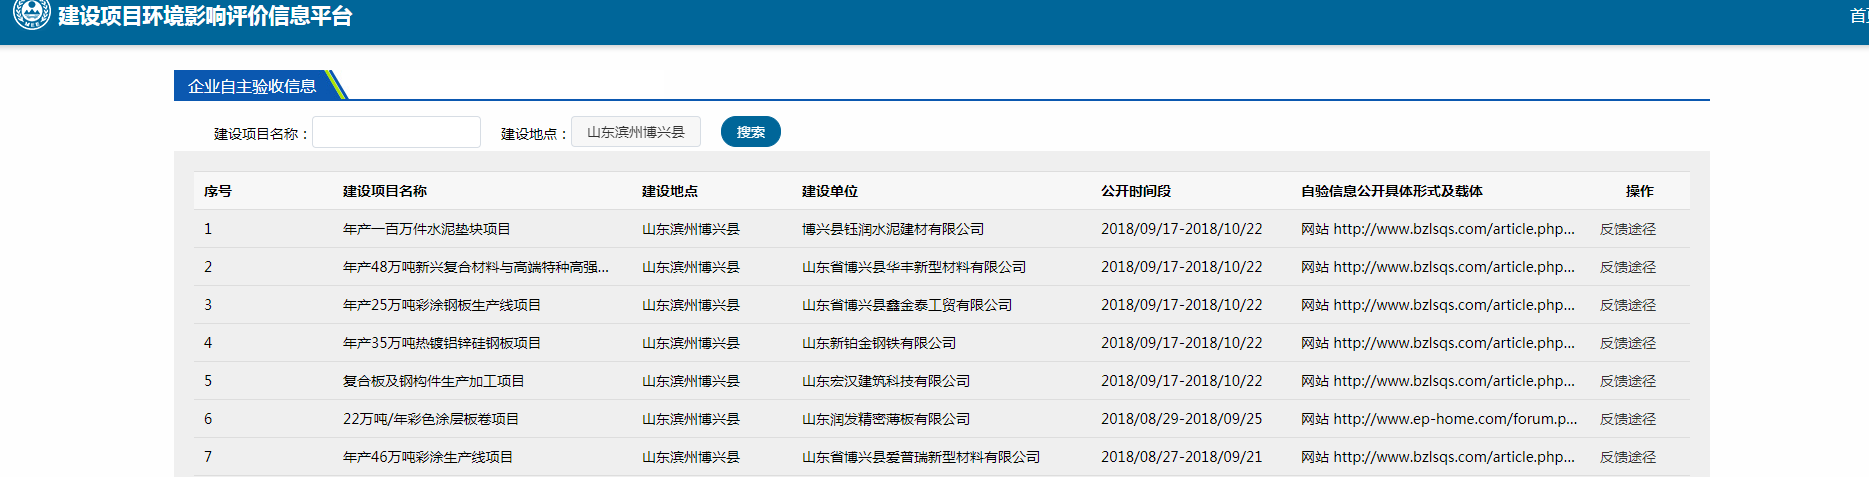Click the 操作 column header

(1640, 191)
